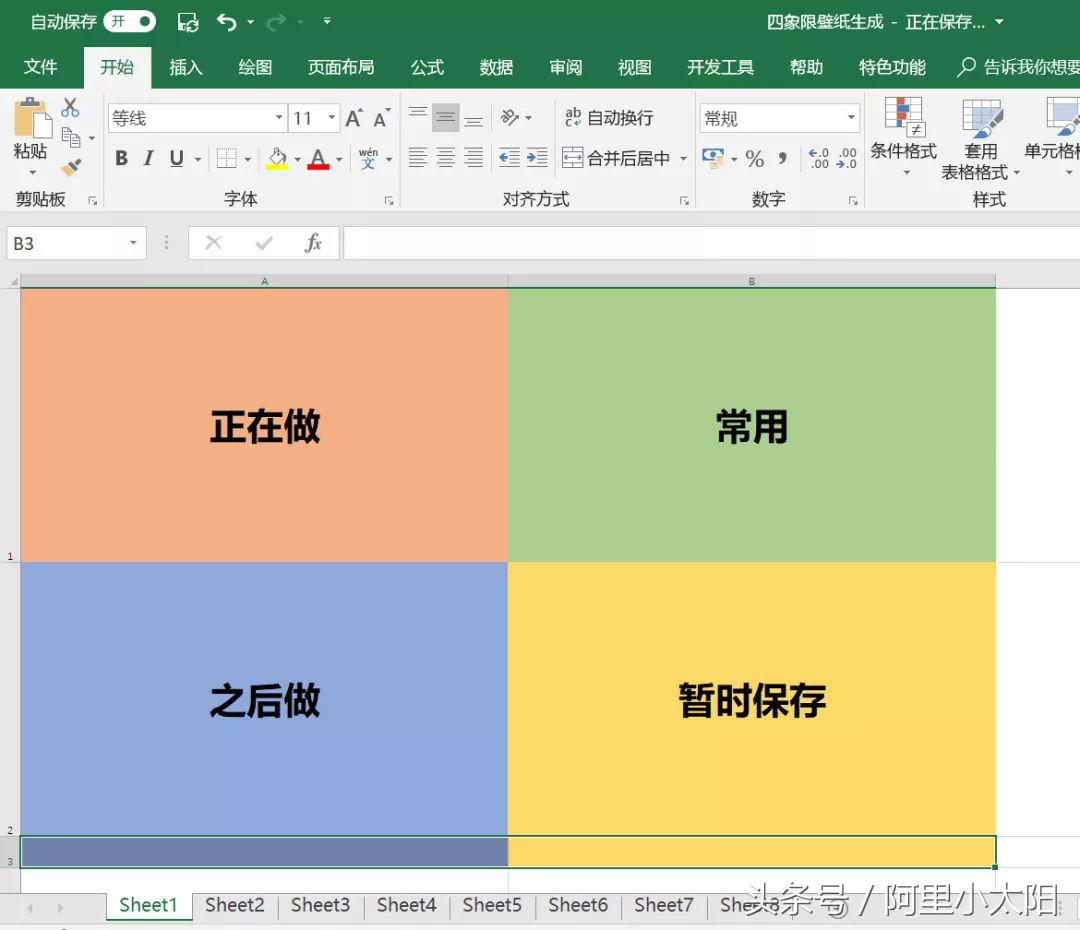Choose yellow from the highlight color swatch
Image resolution: width=1080 pixels, height=930 pixels.
pyautogui.click(x=275, y=165)
